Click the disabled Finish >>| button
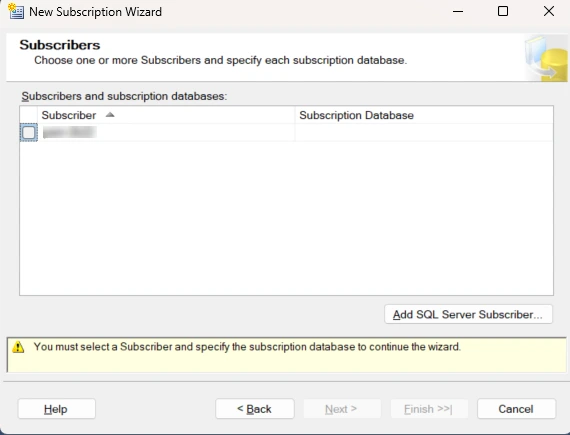The height and width of the screenshot is (435, 570). [429, 409]
